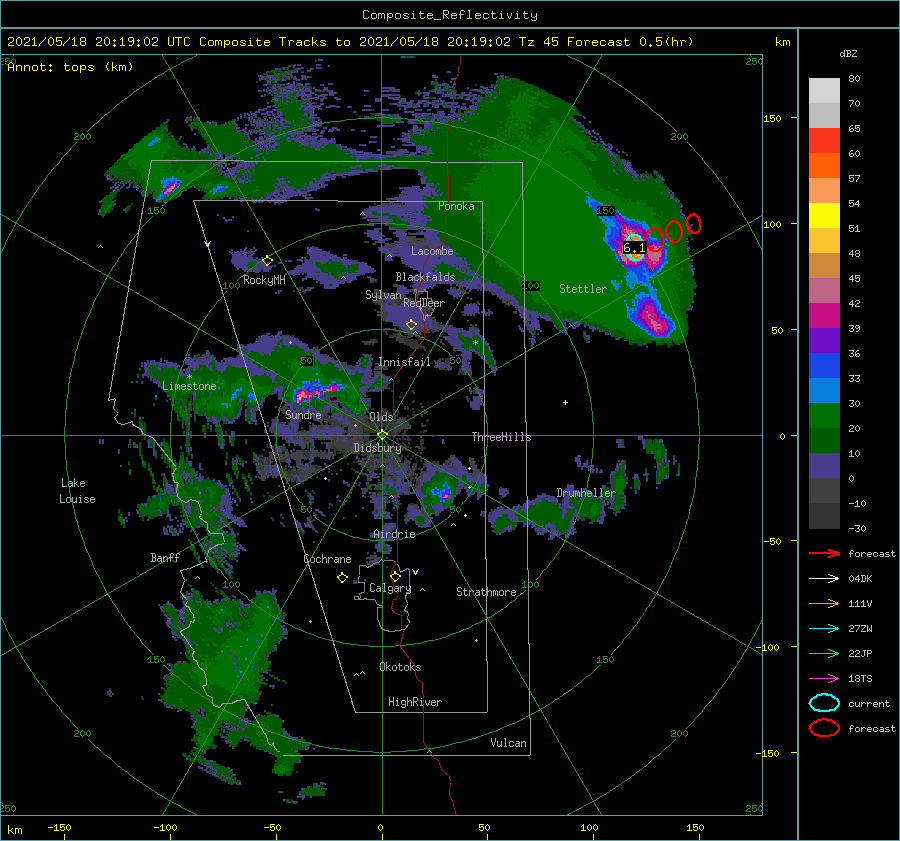The width and height of the screenshot is (900, 841).
Task: Click the radar site marker at map center
Action: pyautogui.click(x=382, y=435)
